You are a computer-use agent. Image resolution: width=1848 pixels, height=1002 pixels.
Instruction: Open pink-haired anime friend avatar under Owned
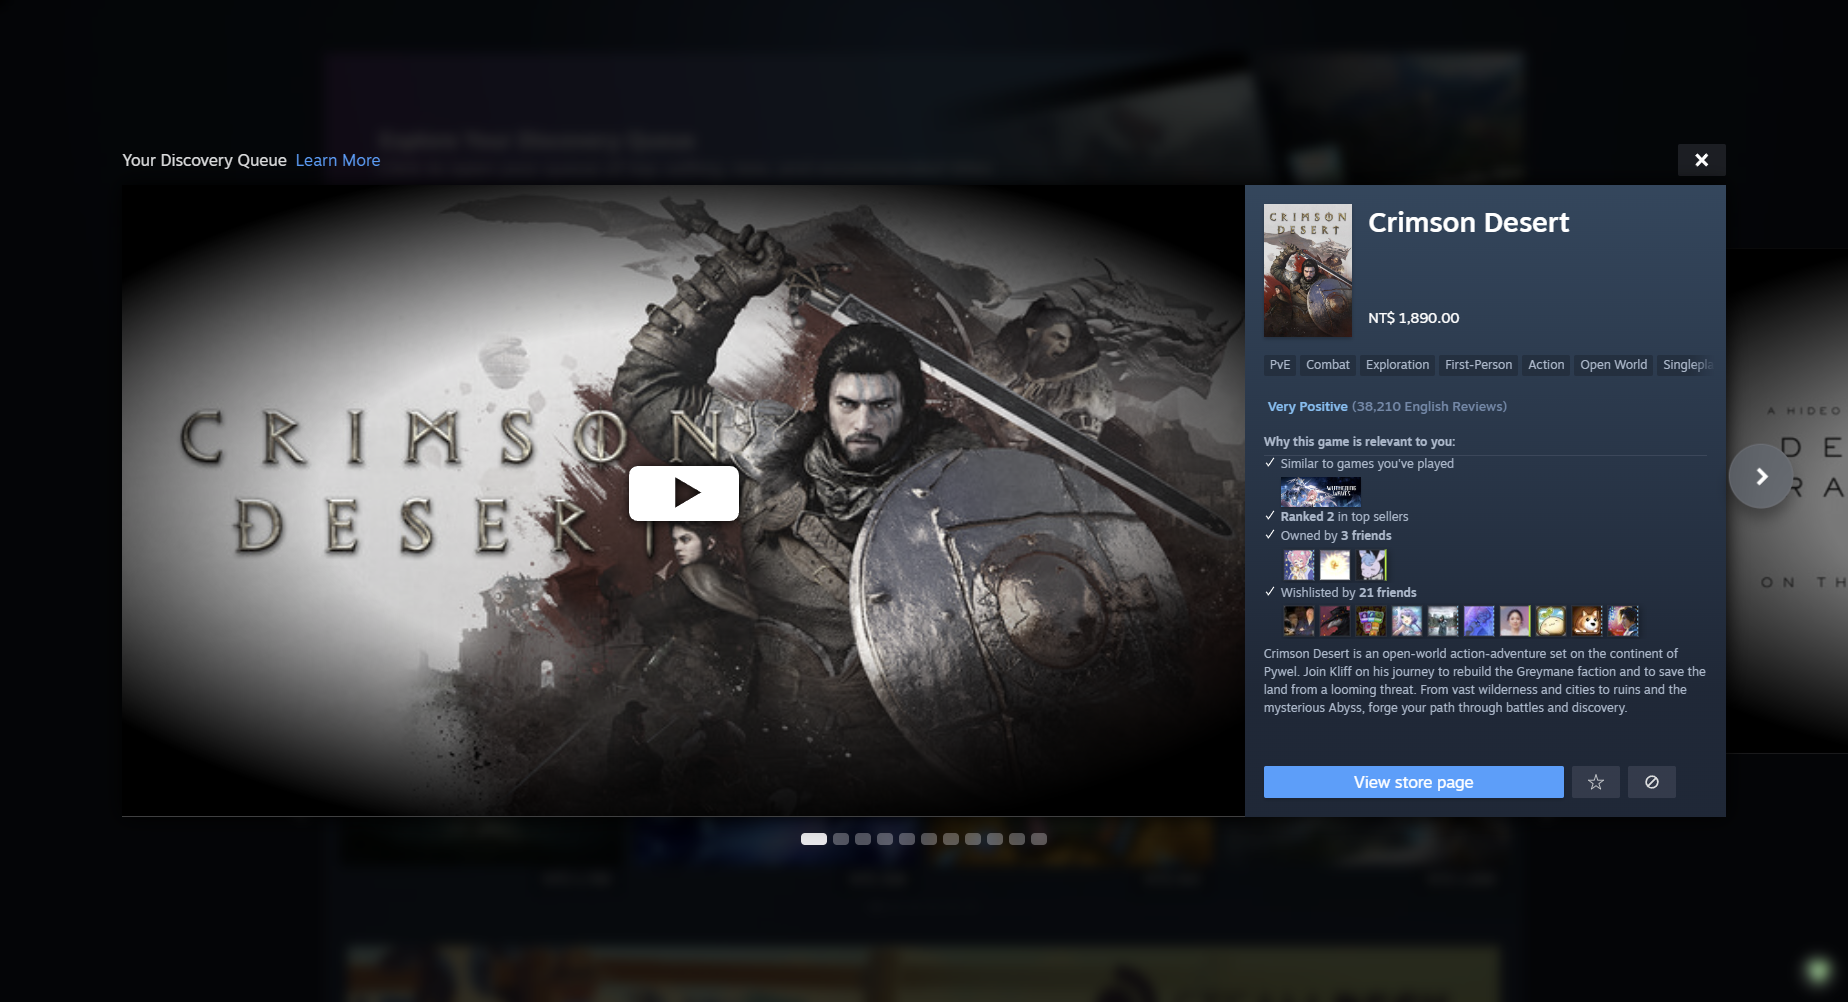coord(1299,565)
